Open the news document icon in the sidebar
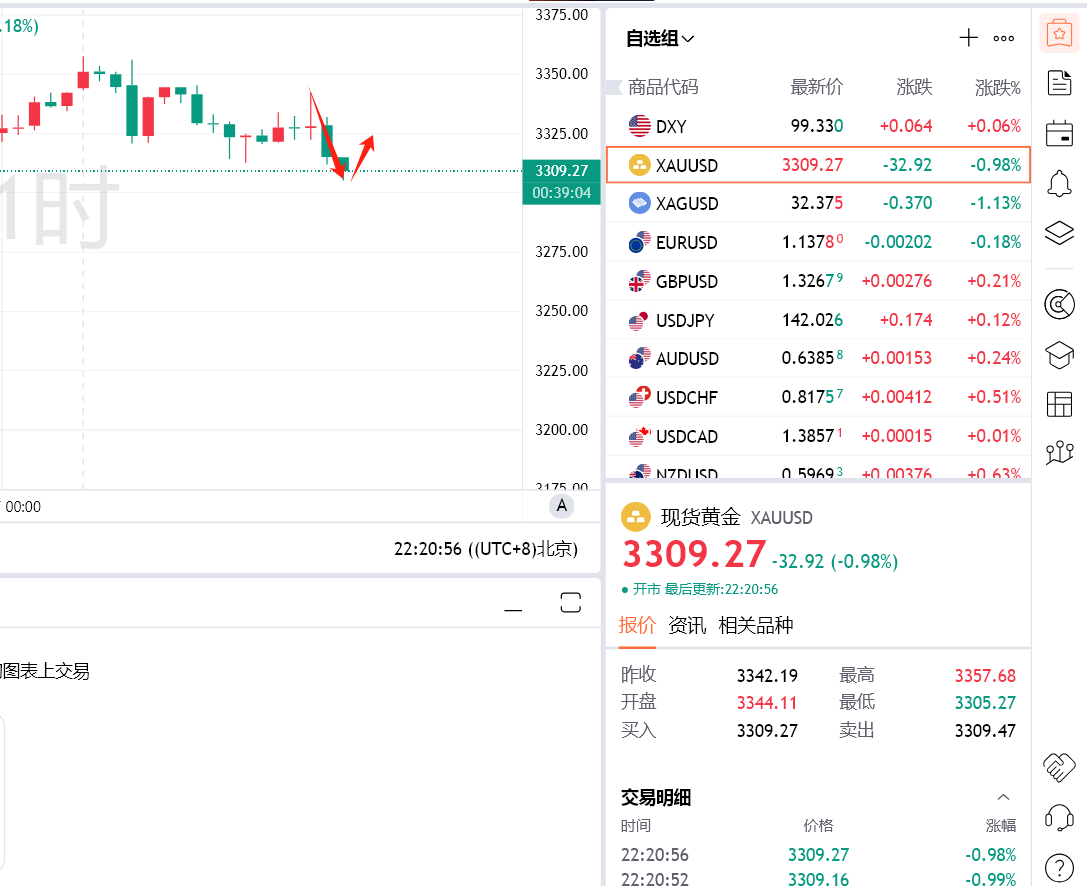The image size is (1087, 886). [x=1059, y=83]
